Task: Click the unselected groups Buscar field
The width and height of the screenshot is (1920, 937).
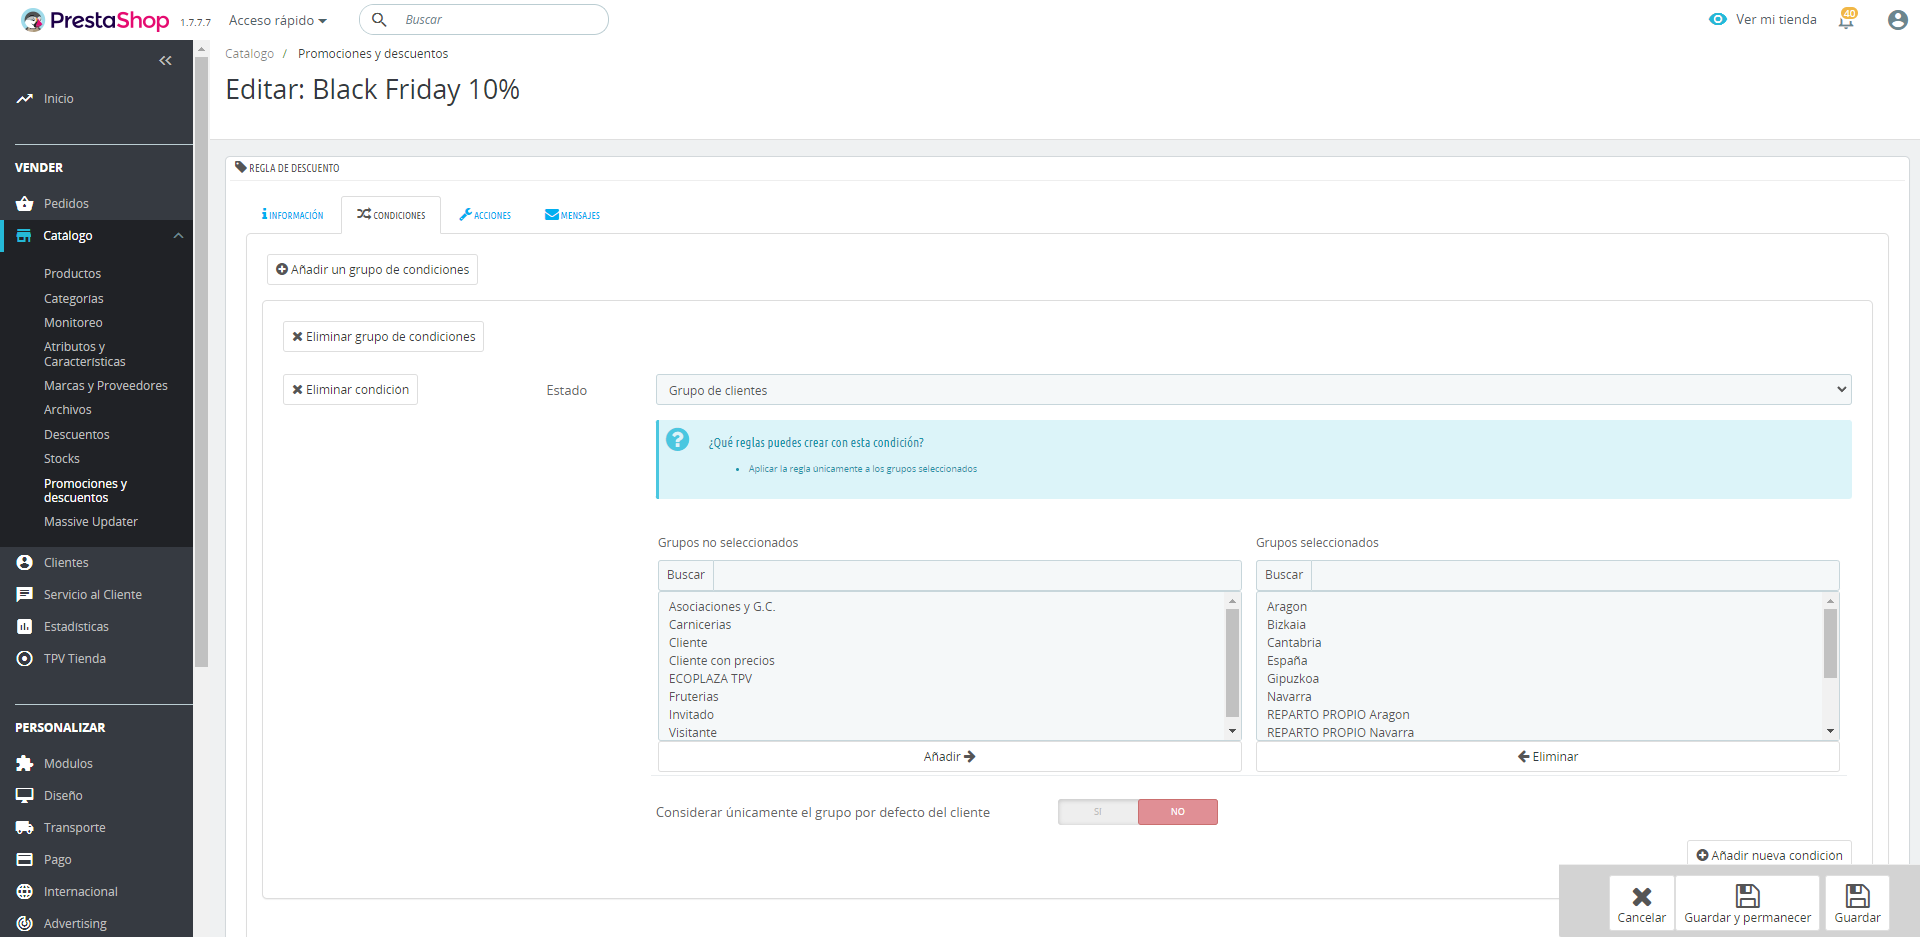Action: pos(976,575)
